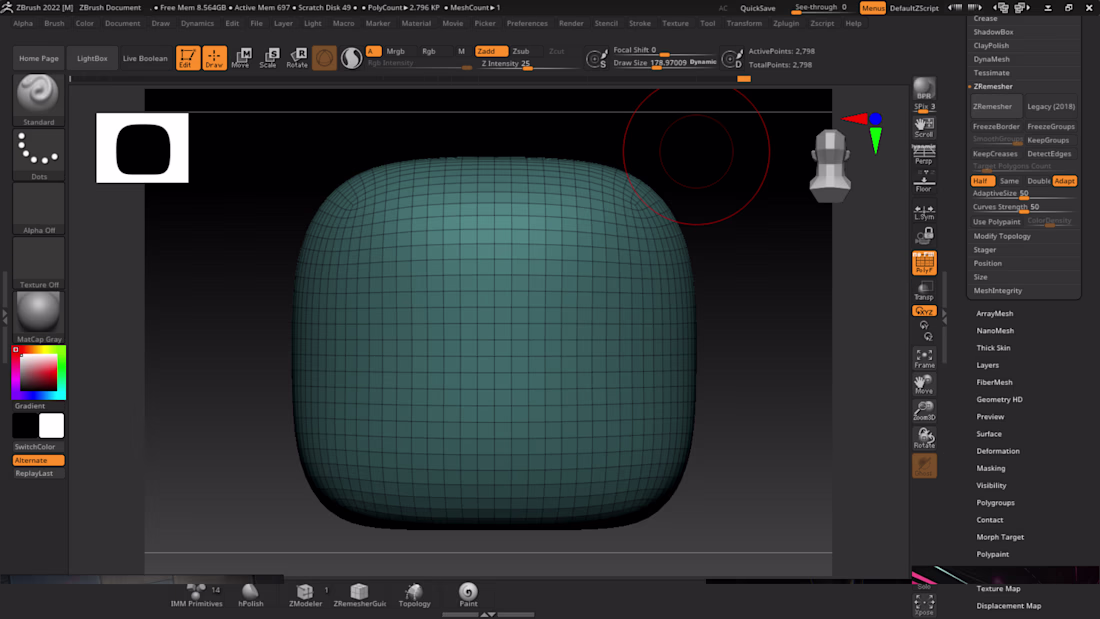Viewport: 1100px width, 619px height.
Task: Toggle PolyF wireframe display
Action: point(924,263)
